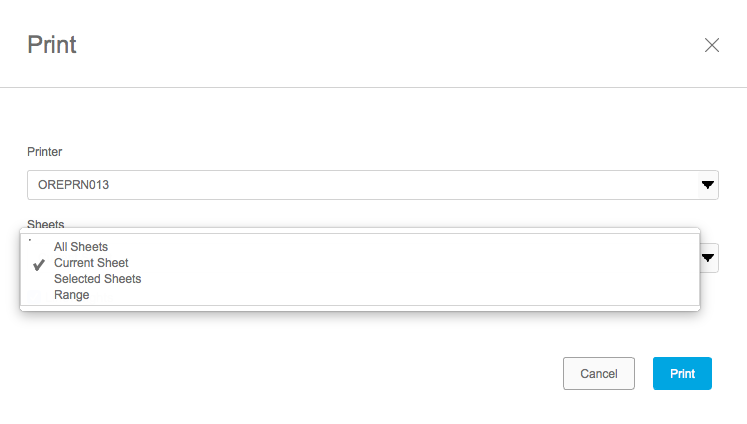Click the Printer field label
Image resolution: width=747 pixels, height=424 pixels.
click(x=44, y=151)
